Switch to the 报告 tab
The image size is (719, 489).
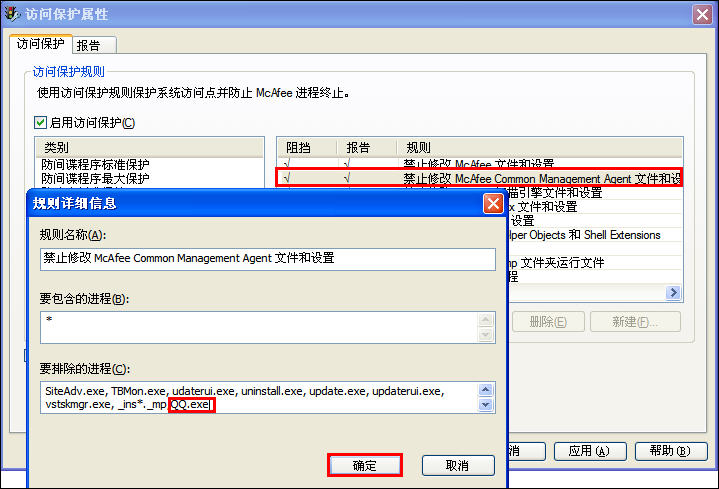coord(94,45)
